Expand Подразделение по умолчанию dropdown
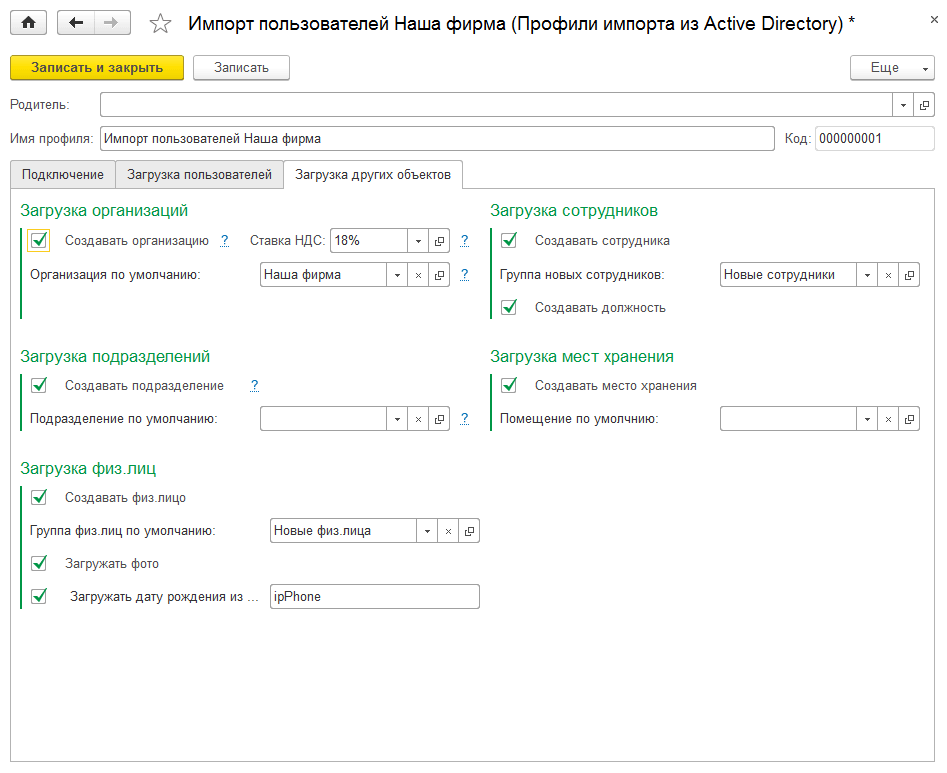 (x=397, y=418)
